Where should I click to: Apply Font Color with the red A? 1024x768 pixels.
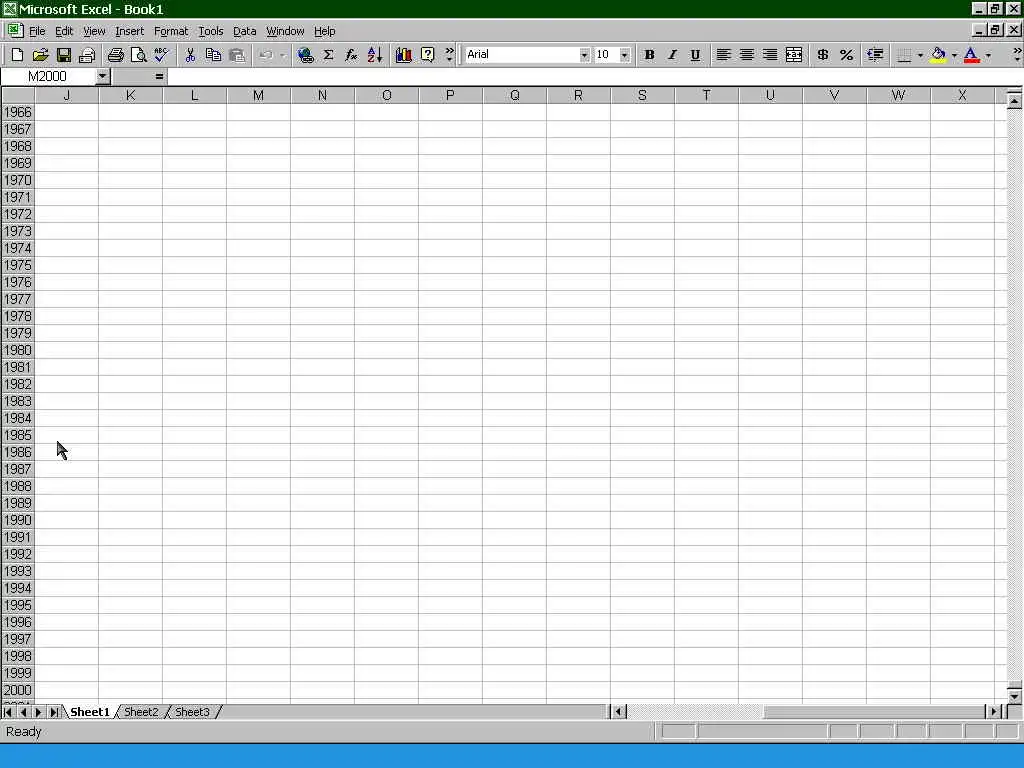point(972,55)
